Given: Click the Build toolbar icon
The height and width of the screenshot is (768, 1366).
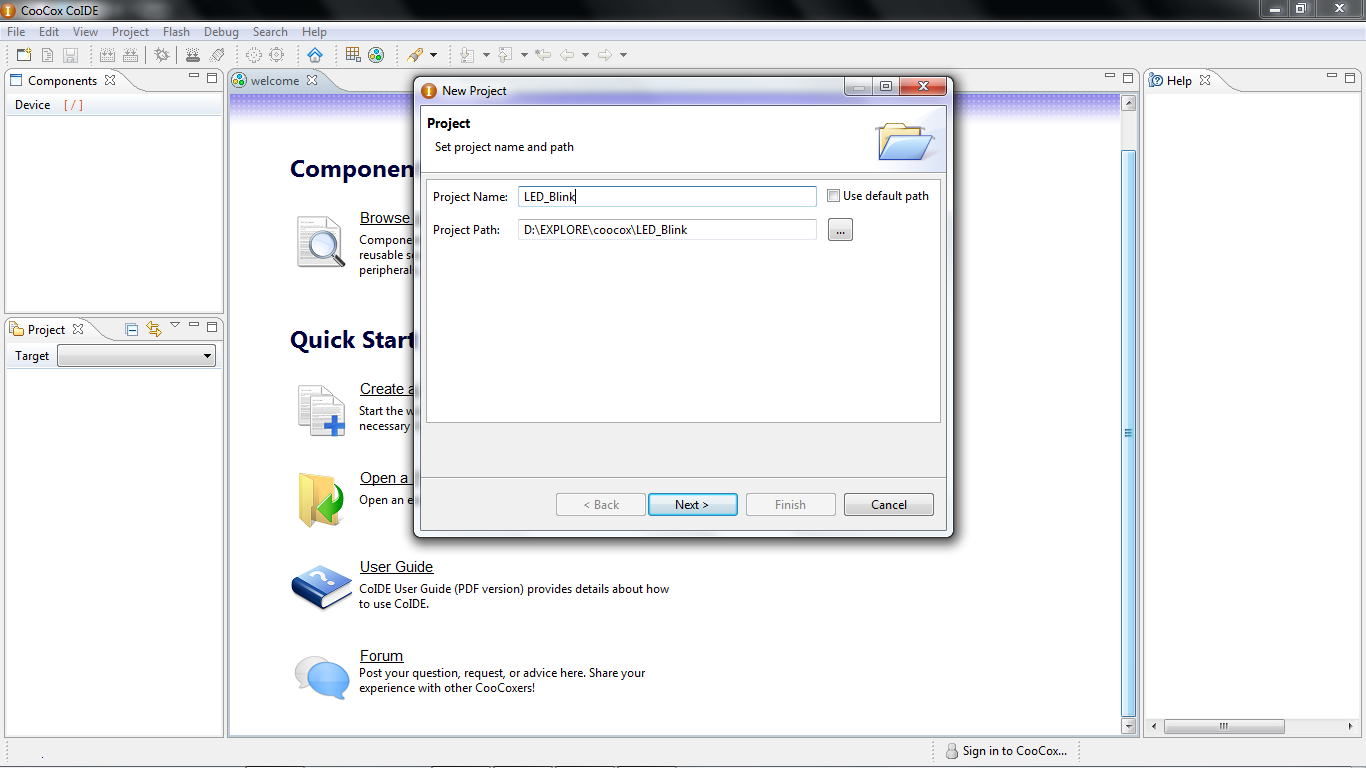Looking at the screenshot, I should (x=107, y=55).
